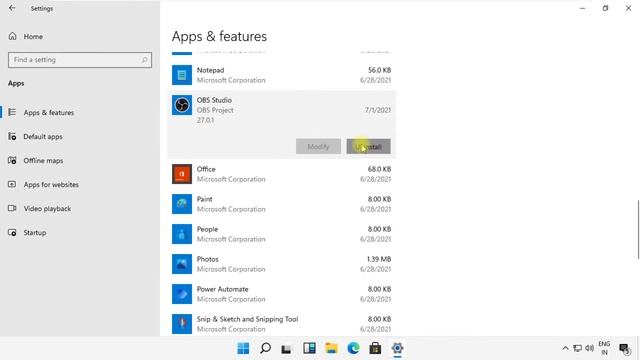
Task: Click the Paint app icon
Action: click(182, 204)
